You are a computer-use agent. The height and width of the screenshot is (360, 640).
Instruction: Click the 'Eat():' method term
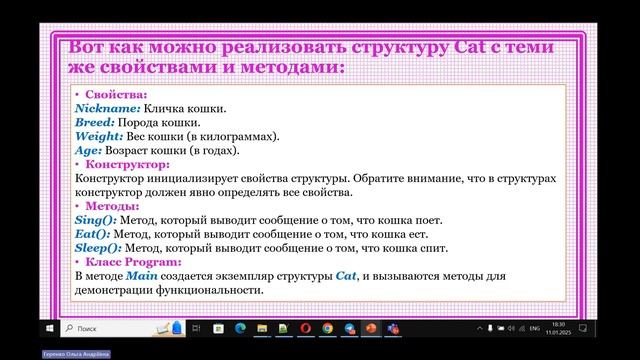[92, 234]
